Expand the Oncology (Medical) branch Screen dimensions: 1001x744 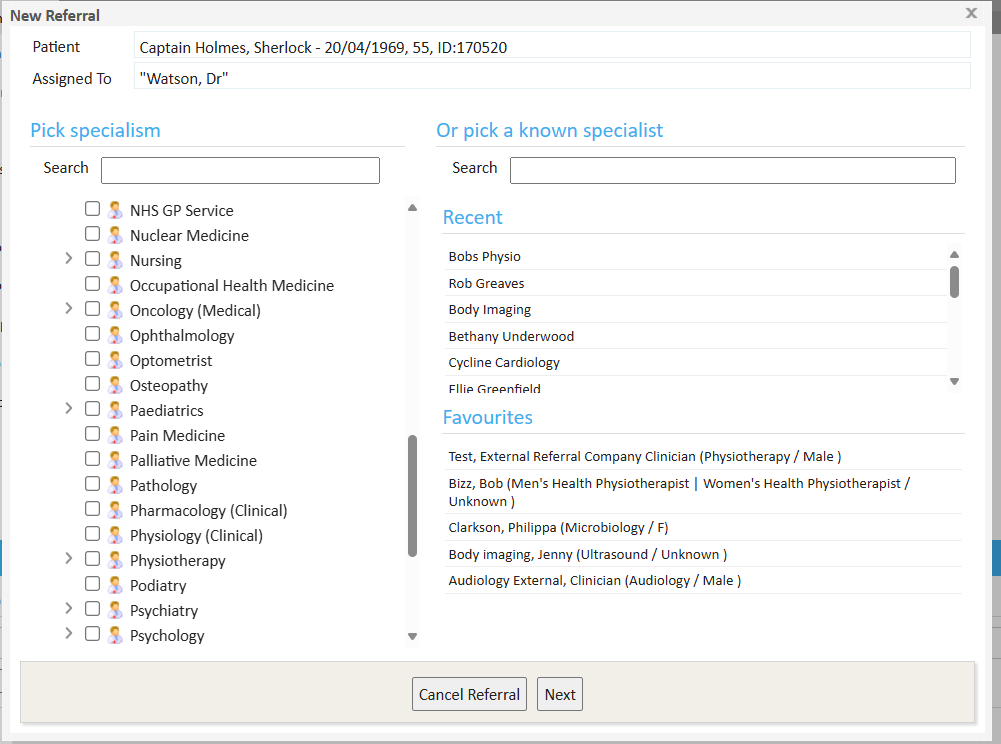tap(68, 309)
